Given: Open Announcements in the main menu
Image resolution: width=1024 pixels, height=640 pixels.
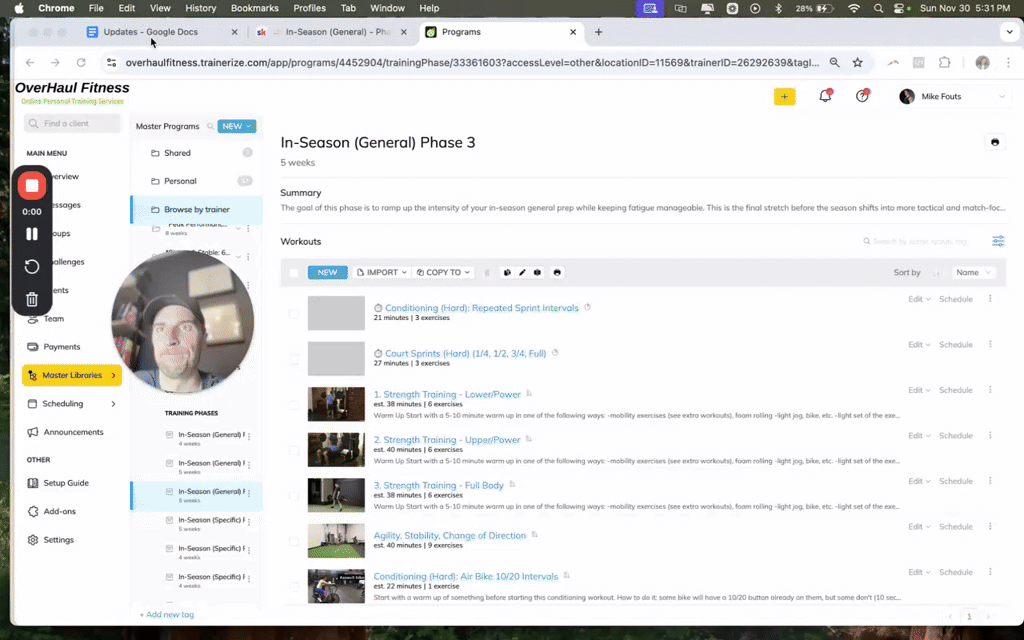Looking at the screenshot, I should pyautogui.click(x=73, y=432).
